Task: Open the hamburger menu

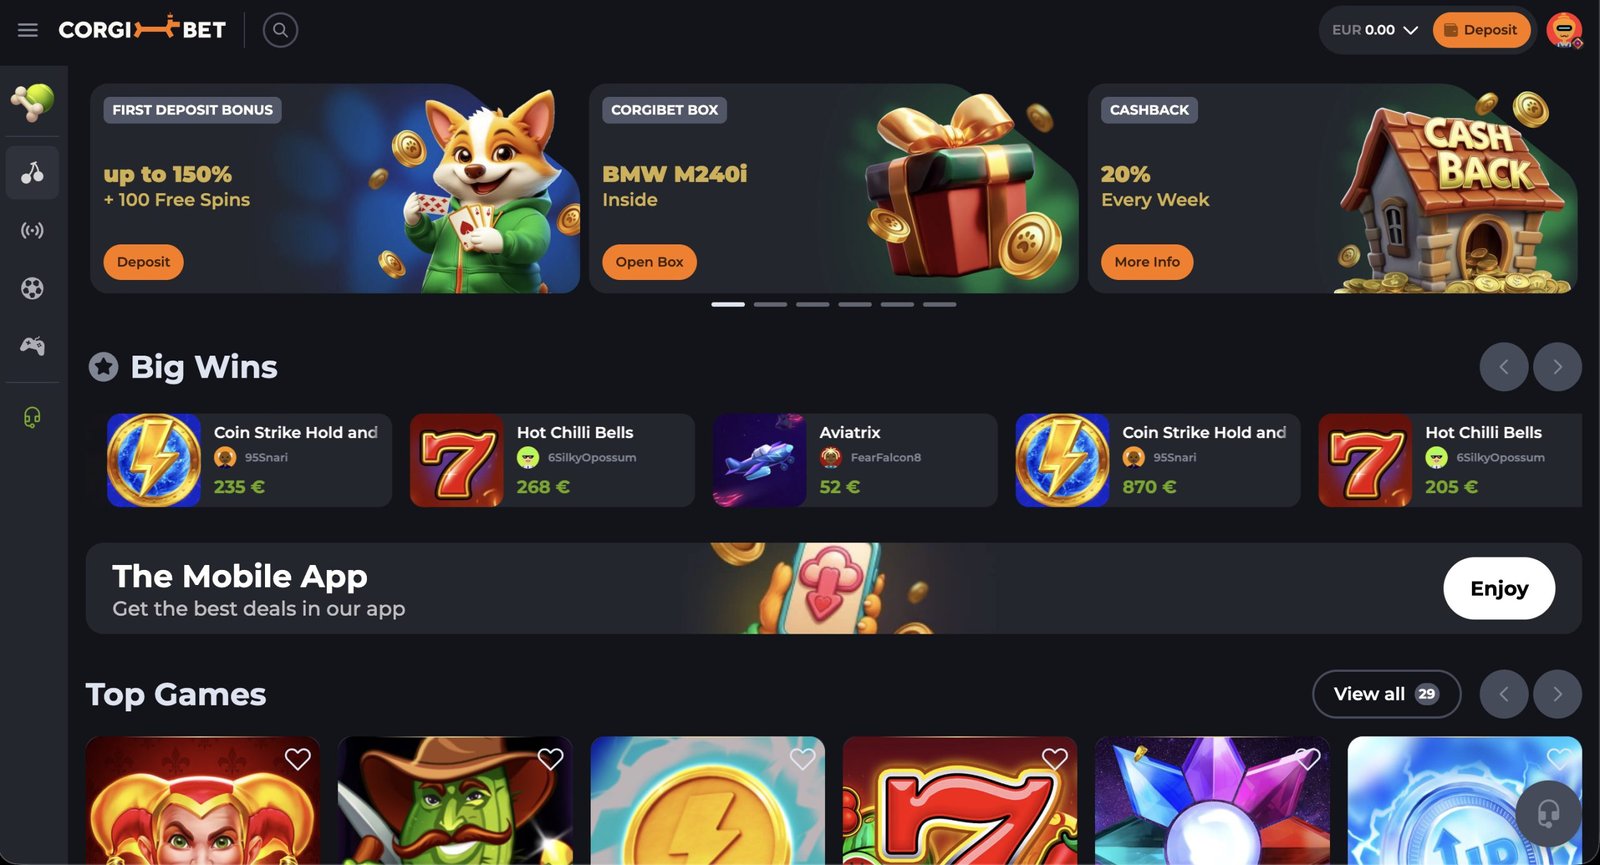Action: (28, 30)
